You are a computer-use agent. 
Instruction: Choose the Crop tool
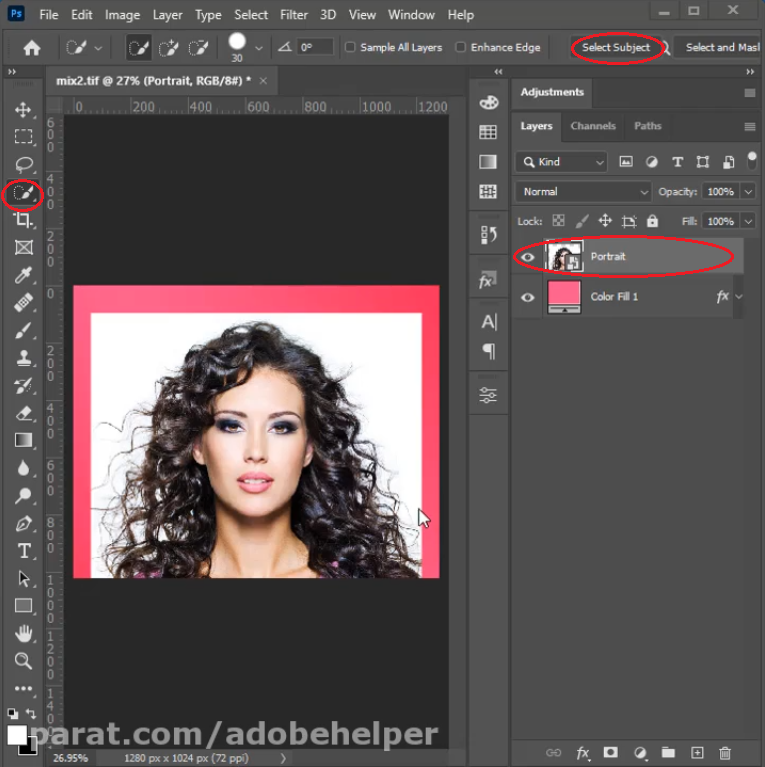click(x=23, y=220)
